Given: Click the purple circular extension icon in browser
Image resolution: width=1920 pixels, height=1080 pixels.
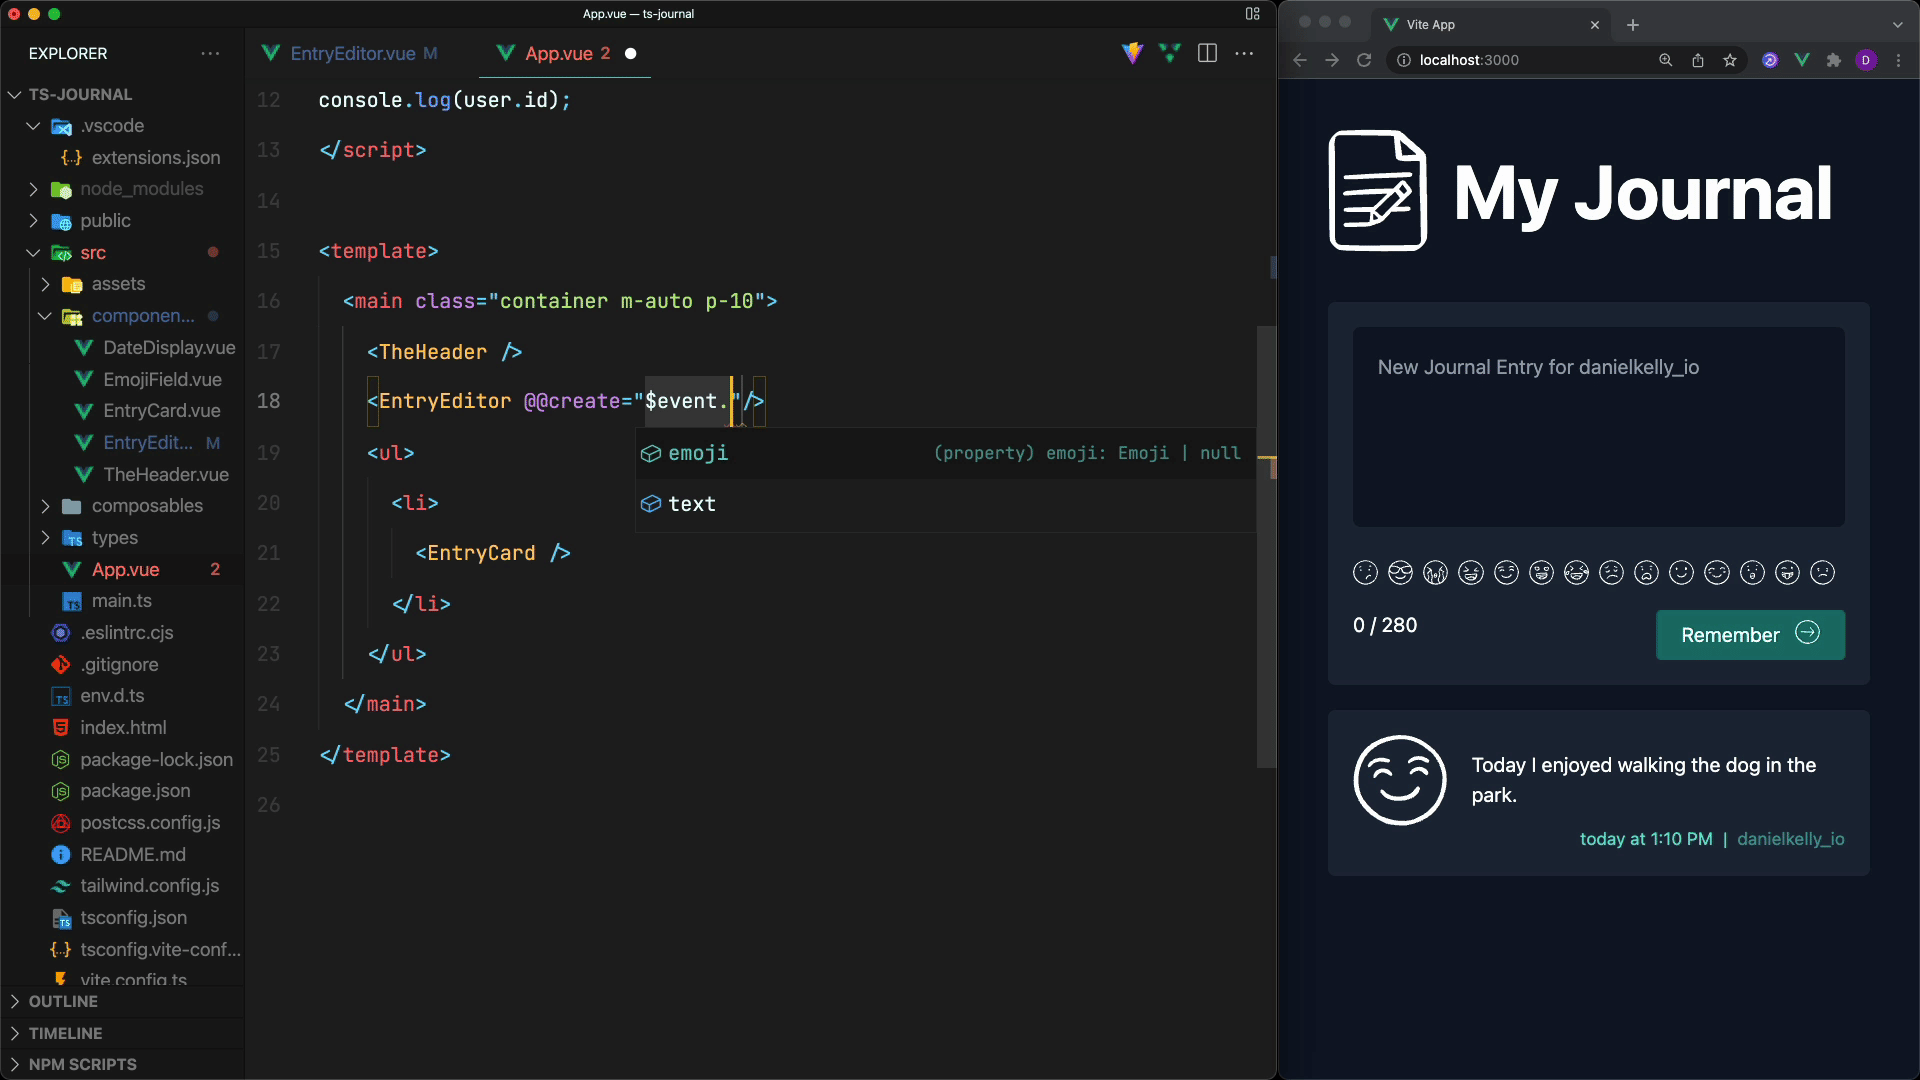Looking at the screenshot, I should pos(1769,60).
